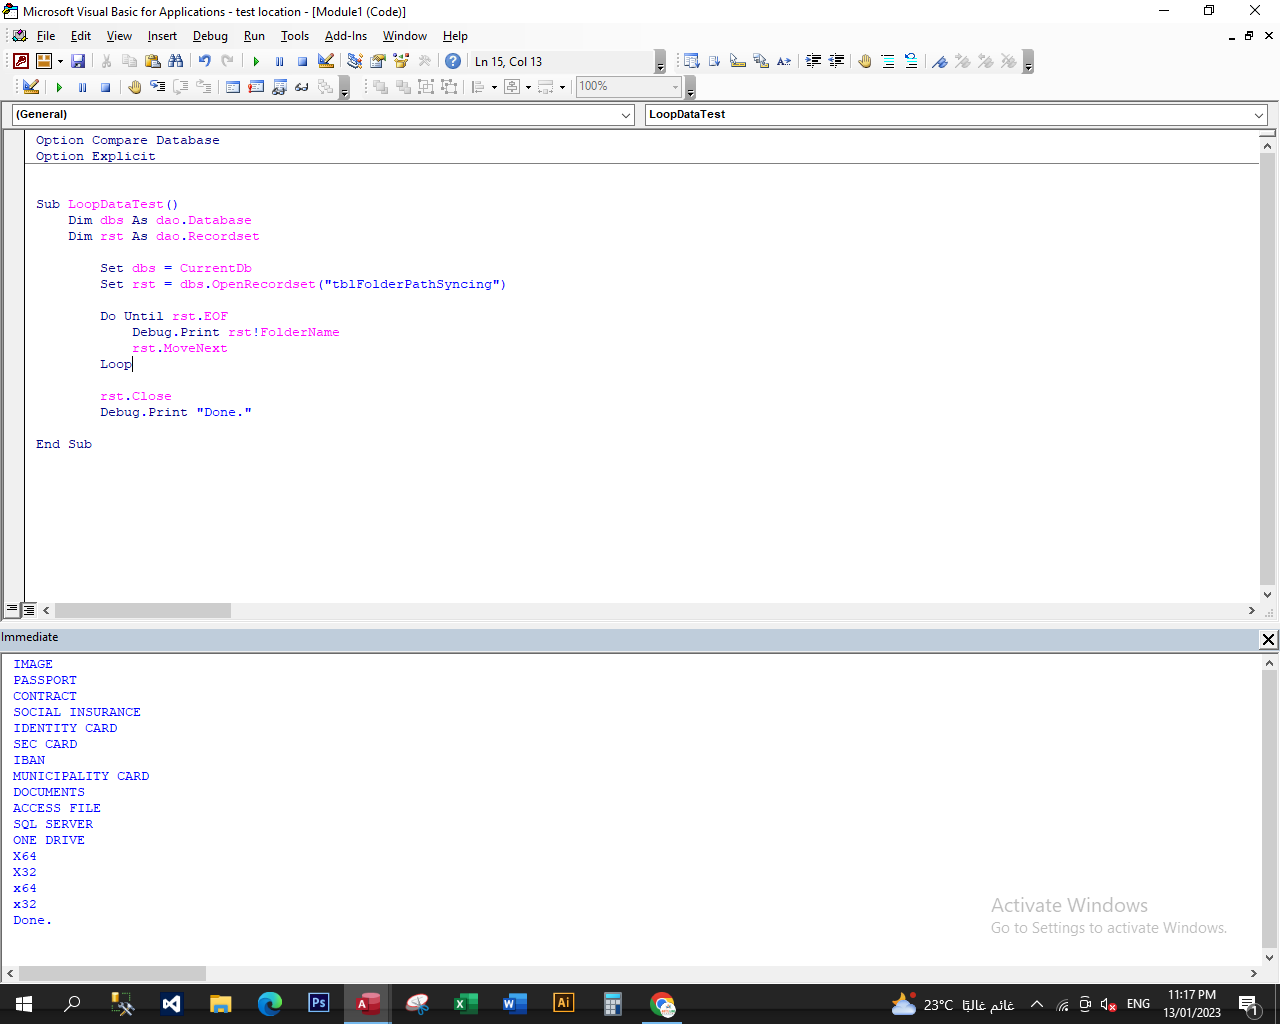Pause execution with the Debug toolbar Break icon
1280x1024 pixels.
(x=82, y=87)
